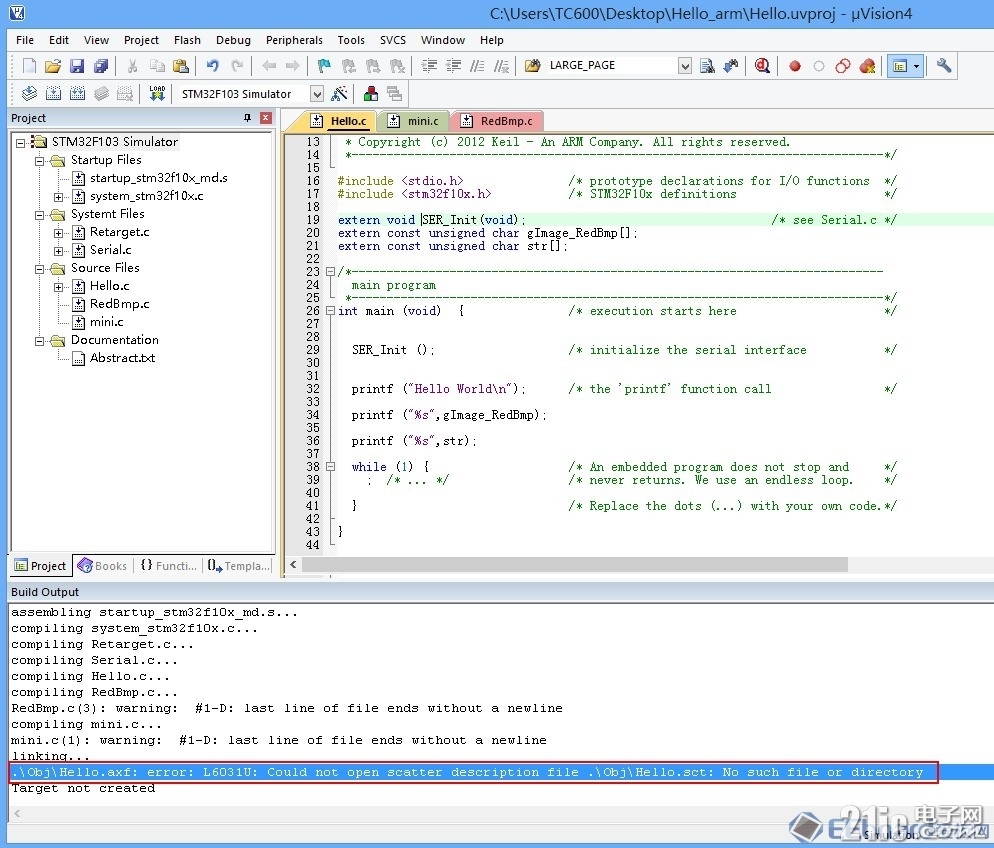Collapse the Documentation group
The height and width of the screenshot is (848, 994).
(39, 341)
